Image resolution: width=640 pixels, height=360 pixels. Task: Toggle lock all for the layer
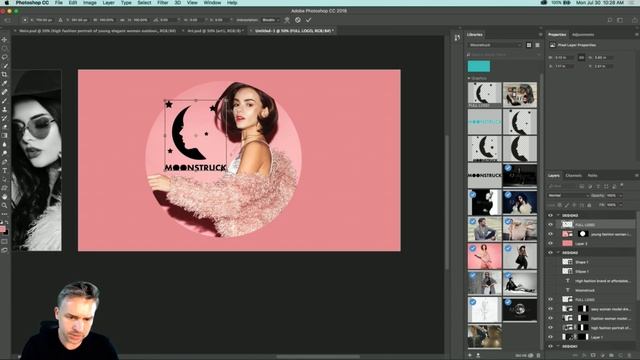589,205
